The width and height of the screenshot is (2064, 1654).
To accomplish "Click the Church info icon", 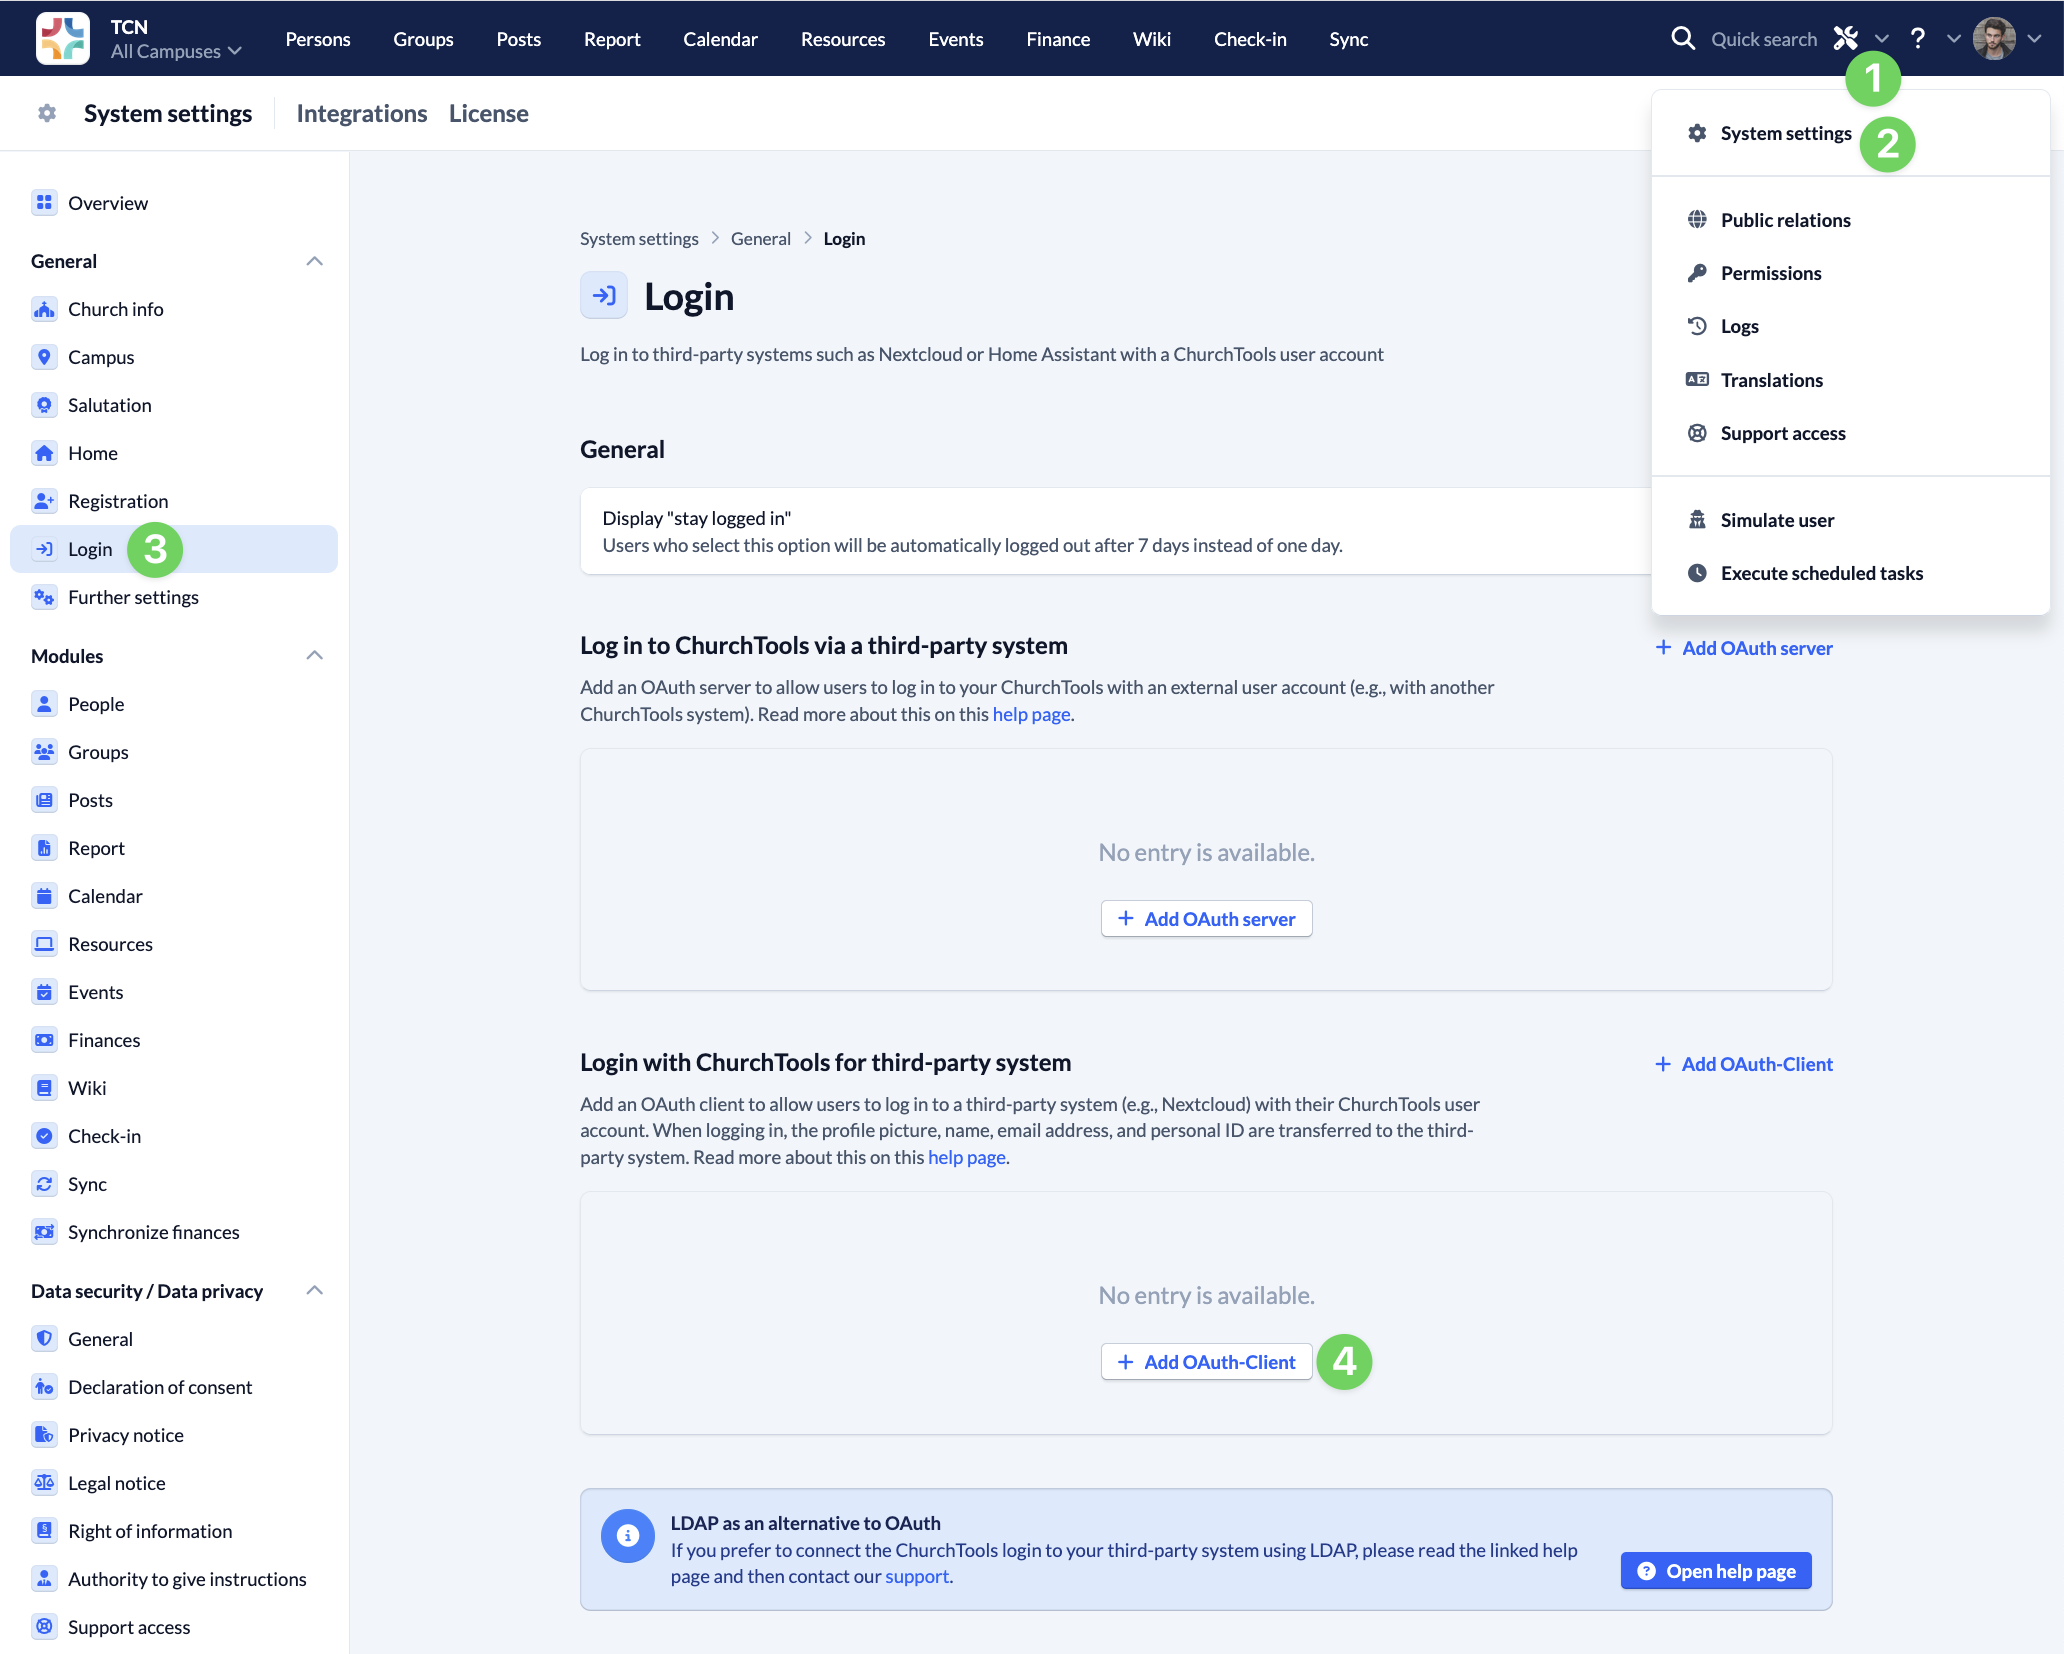I will pos(44,309).
